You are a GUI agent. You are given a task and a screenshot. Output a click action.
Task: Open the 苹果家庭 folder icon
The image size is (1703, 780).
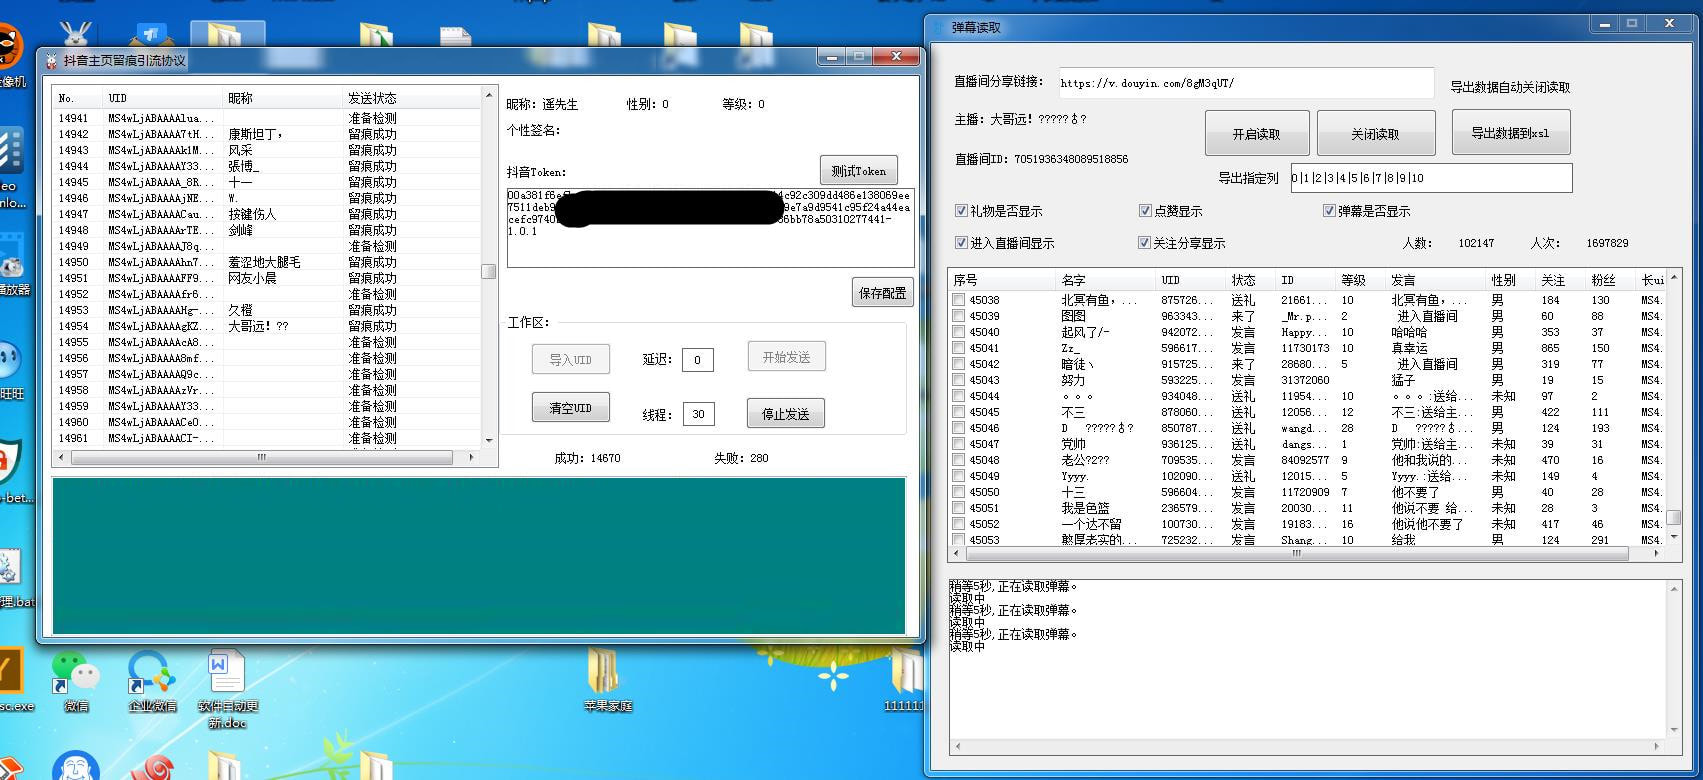click(607, 680)
